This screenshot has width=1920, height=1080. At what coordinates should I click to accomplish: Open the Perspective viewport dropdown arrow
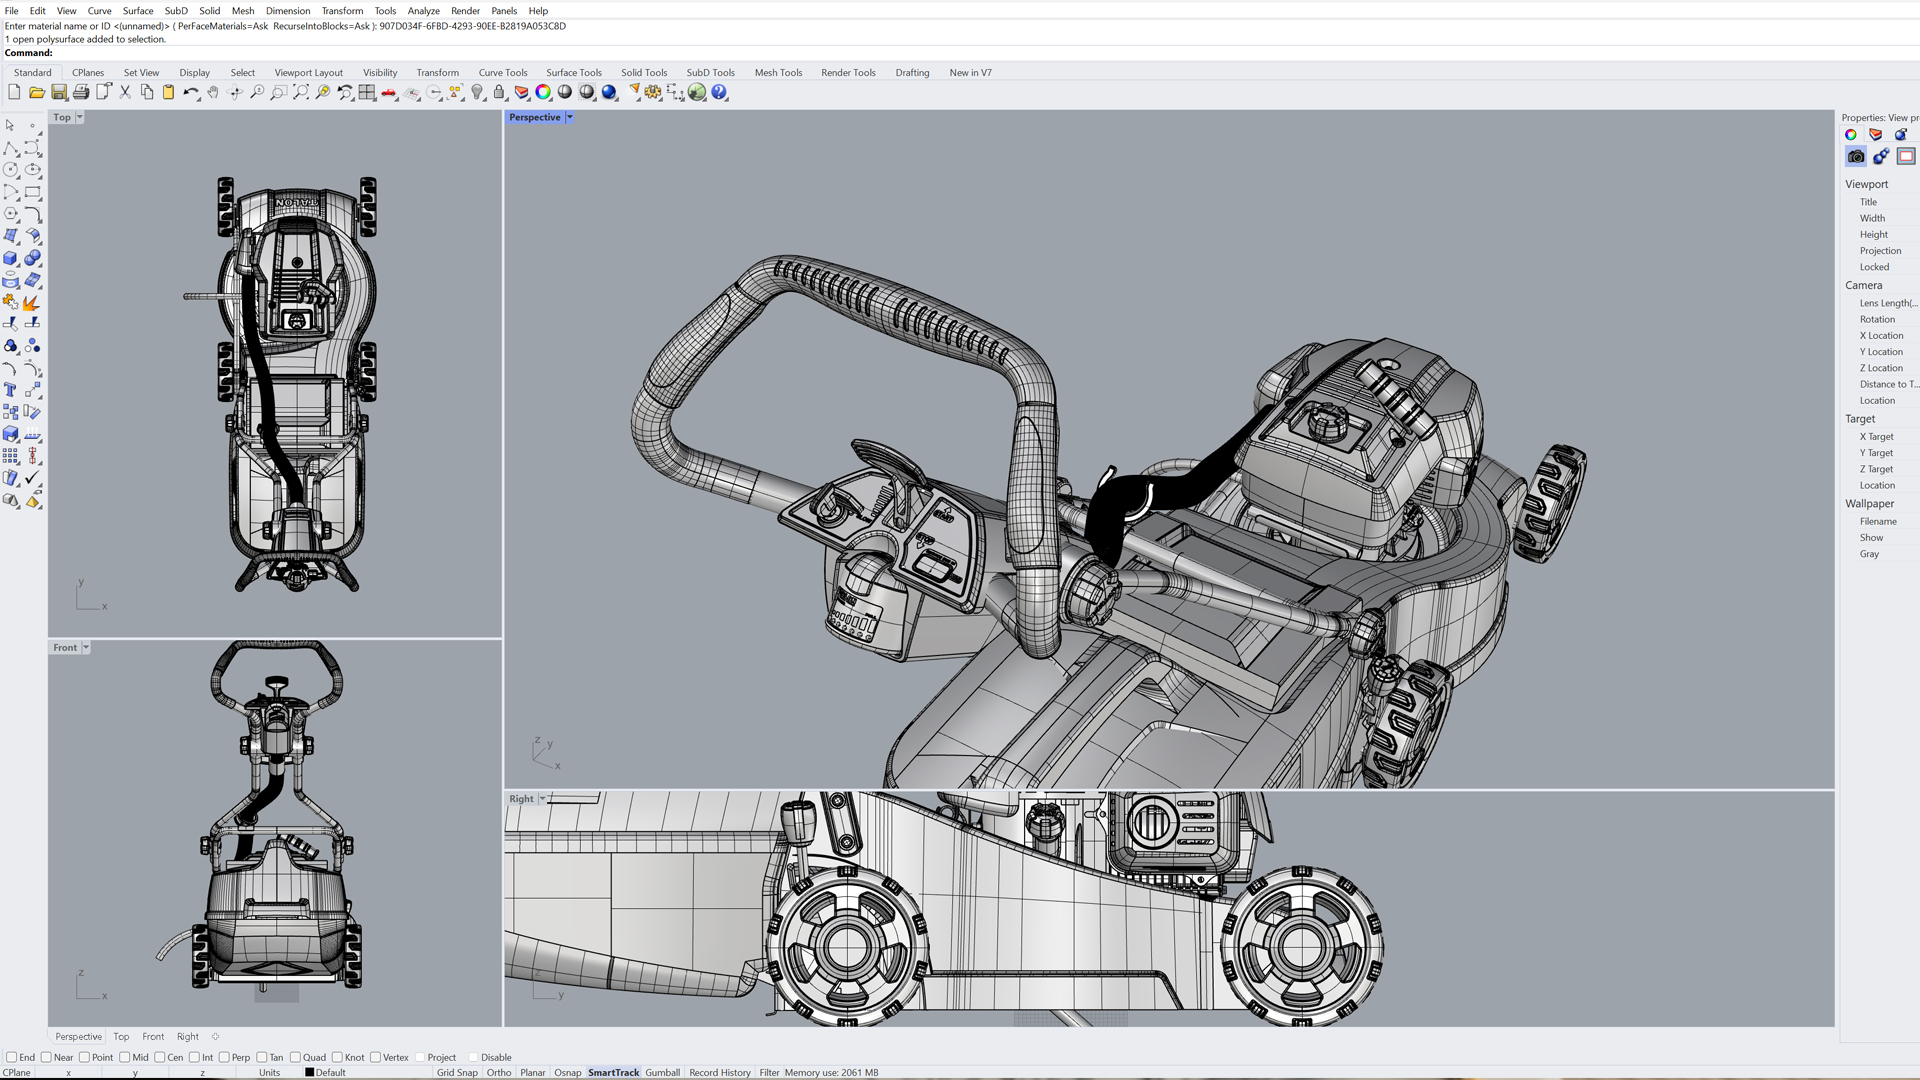570,117
